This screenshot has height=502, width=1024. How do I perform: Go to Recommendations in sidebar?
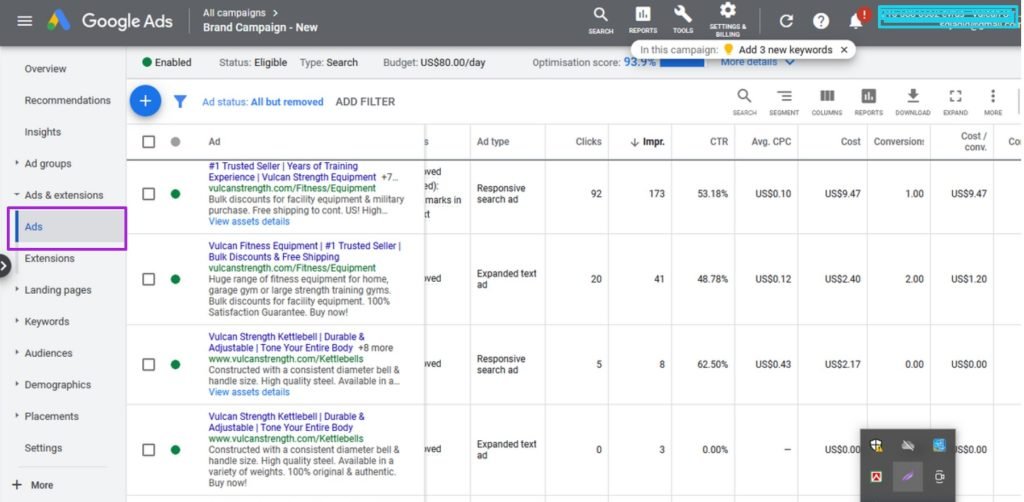[x=67, y=101]
